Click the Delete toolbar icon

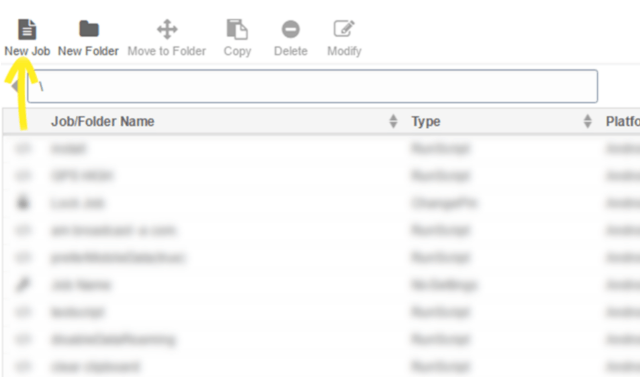(x=291, y=38)
